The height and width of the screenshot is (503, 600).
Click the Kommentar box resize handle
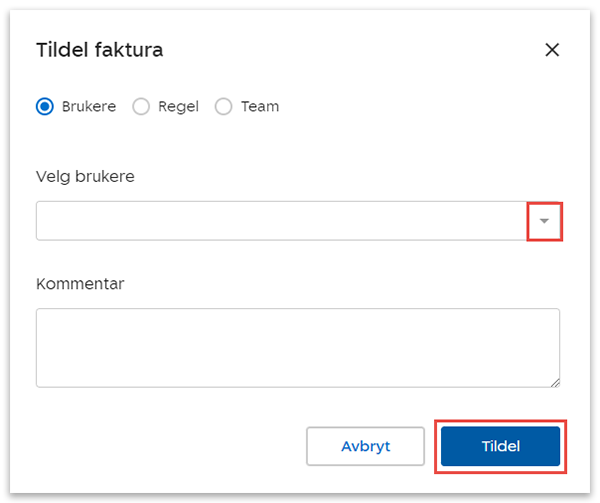555,382
